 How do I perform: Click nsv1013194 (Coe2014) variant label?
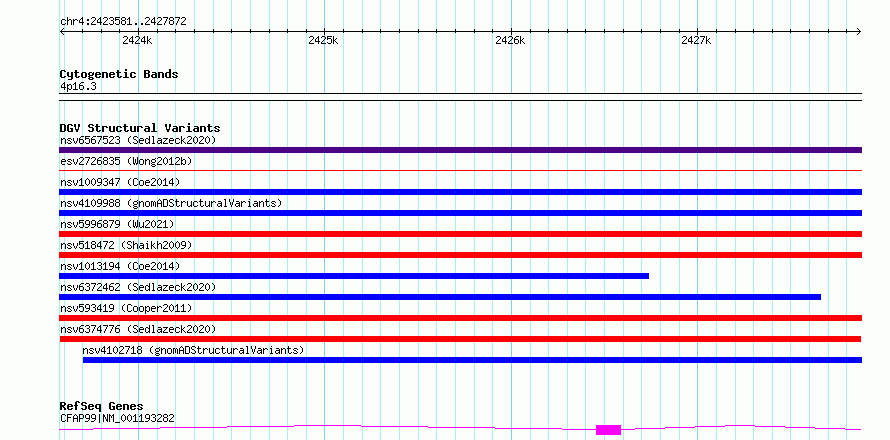[x=120, y=266]
